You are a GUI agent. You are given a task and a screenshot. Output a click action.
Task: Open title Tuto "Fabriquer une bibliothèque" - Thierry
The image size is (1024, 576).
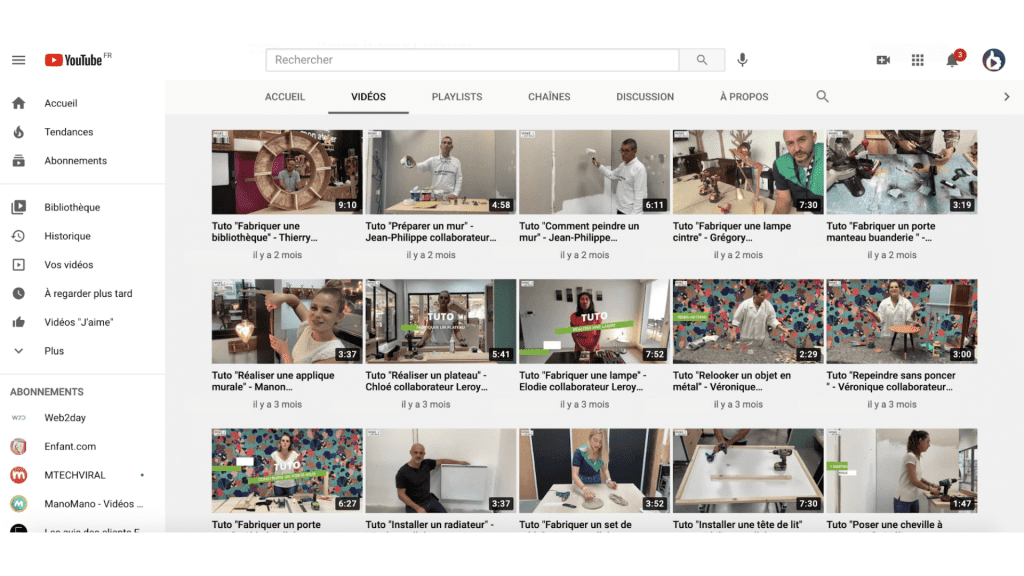pos(264,232)
